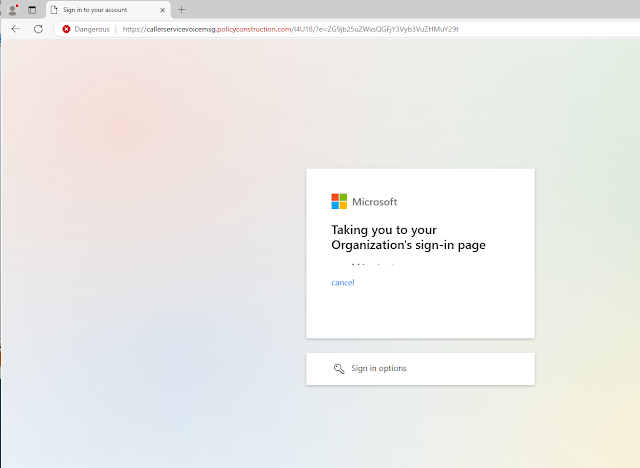Select the 'Sign in to your account' tab
Image resolution: width=640 pixels, height=468 pixels.
coord(108,10)
